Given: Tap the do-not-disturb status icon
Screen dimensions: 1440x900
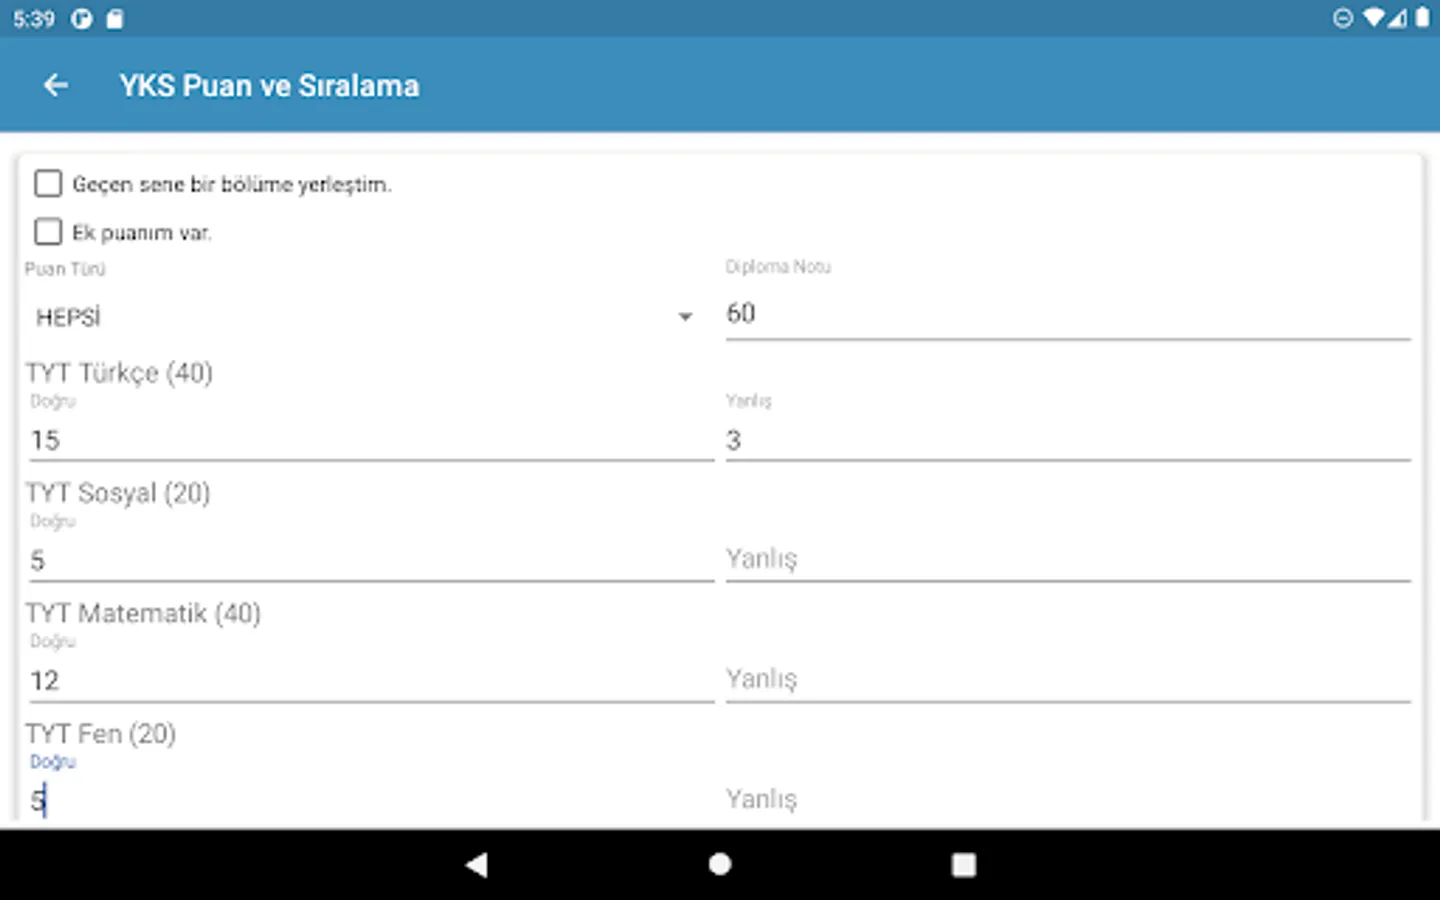Looking at the screenshot, I should coord(1343,18).
